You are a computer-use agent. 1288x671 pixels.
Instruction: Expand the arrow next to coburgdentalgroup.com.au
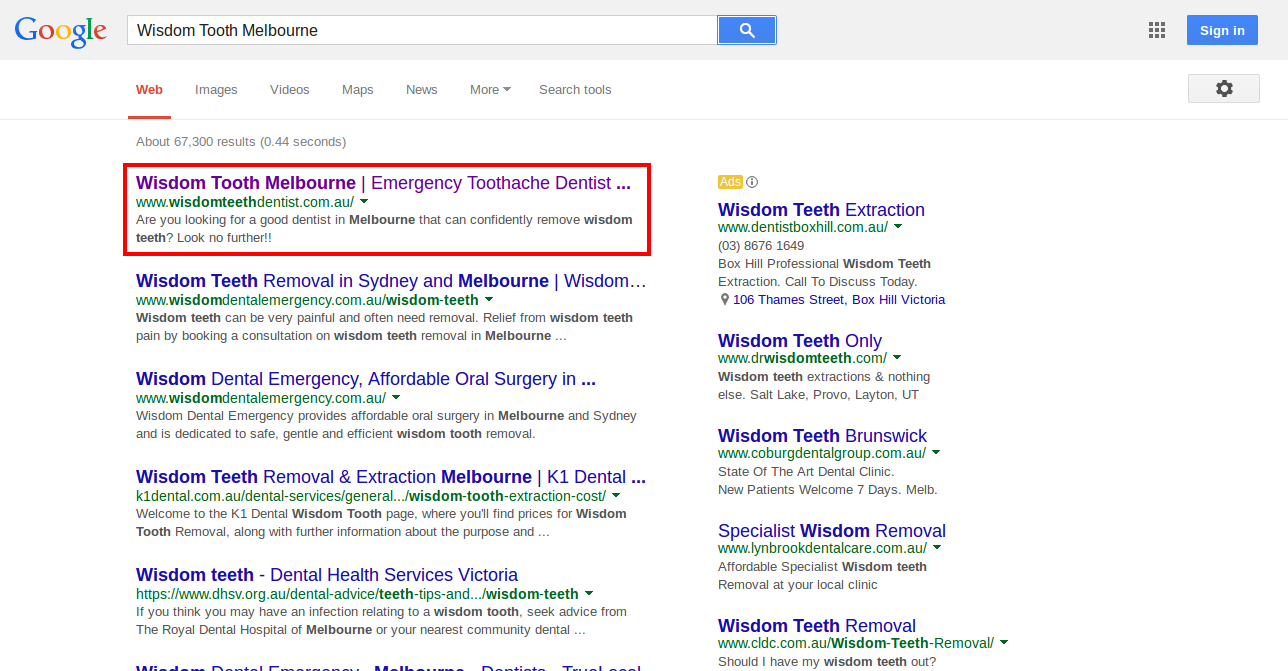[x=936, y=452]
